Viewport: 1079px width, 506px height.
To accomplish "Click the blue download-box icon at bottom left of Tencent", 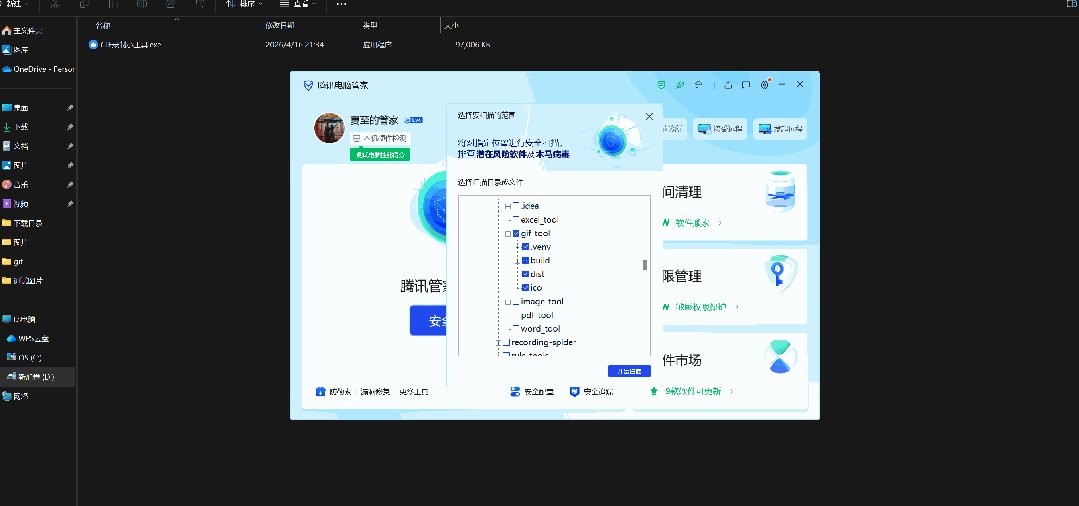I will [x=320, y=392].
